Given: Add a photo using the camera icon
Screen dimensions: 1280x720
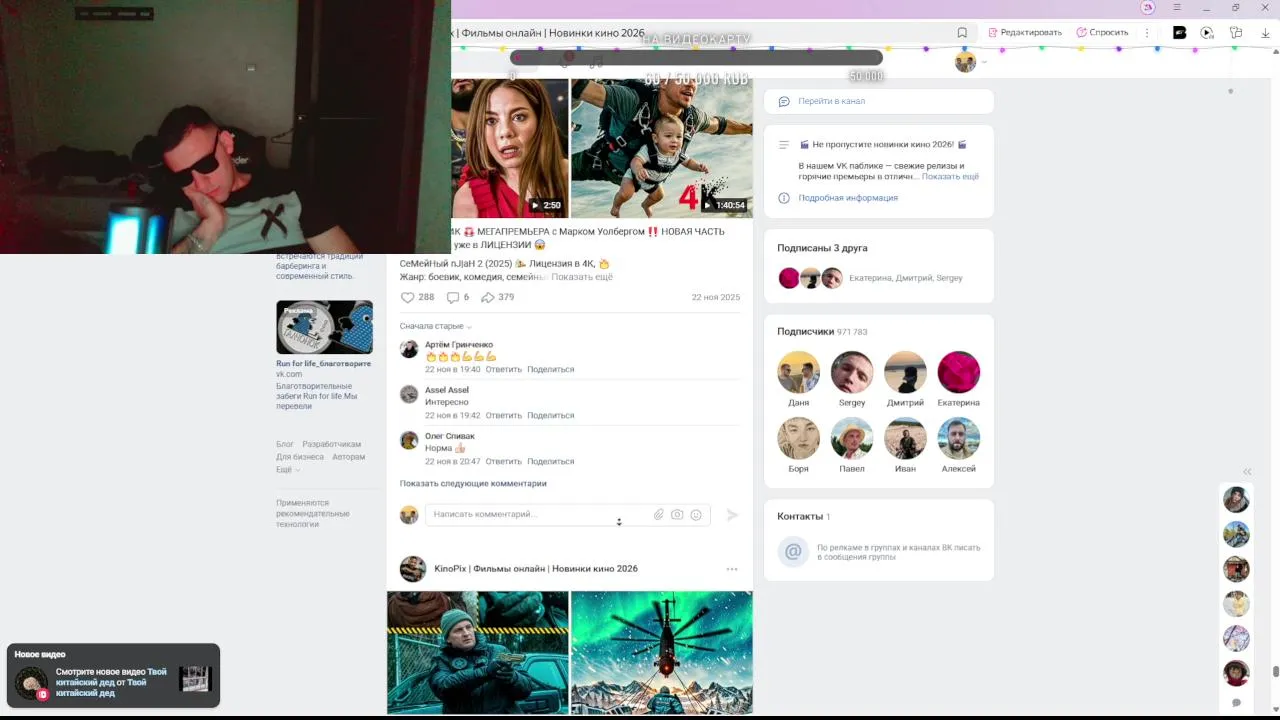Looking at the screenshot, I should tap(677, 514).
